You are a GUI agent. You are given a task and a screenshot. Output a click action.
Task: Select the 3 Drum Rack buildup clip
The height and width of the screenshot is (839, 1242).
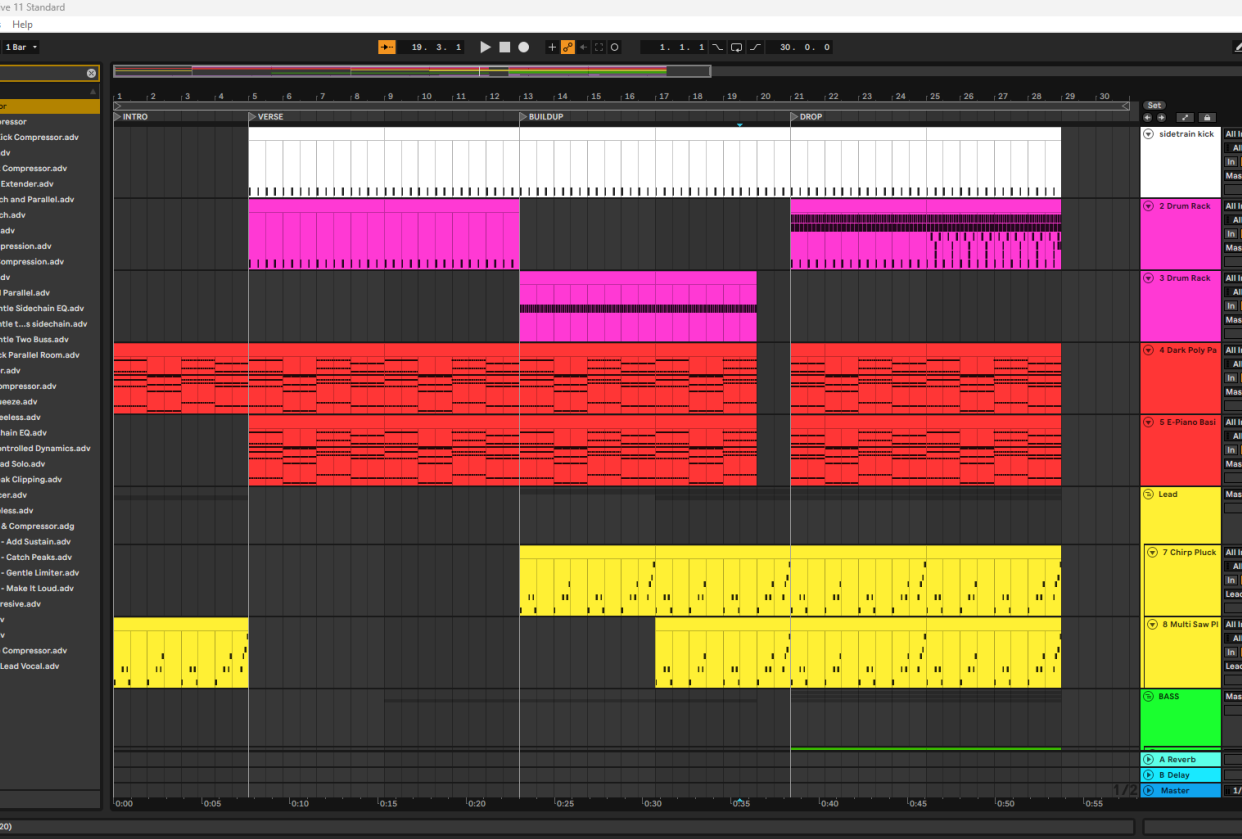(638, 306)
